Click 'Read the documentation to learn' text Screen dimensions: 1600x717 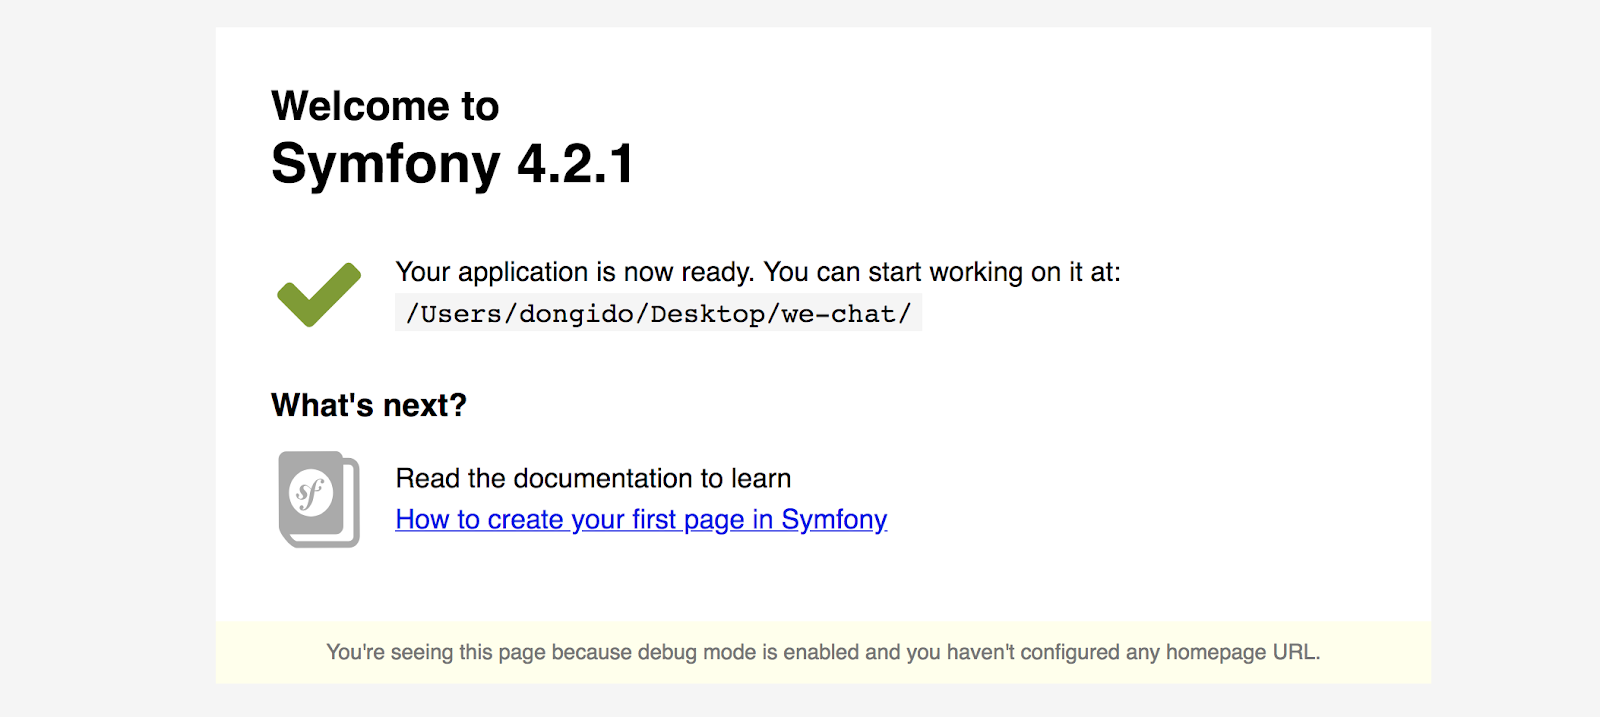click(x=593, y=478)
